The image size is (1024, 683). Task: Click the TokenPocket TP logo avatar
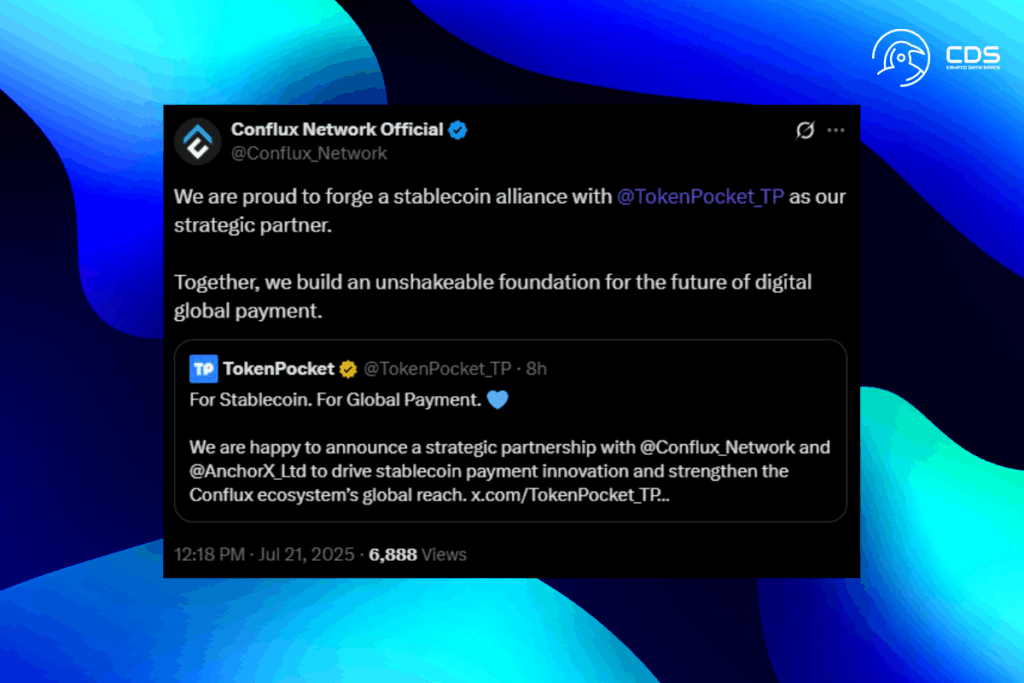(x=203, y=369)
